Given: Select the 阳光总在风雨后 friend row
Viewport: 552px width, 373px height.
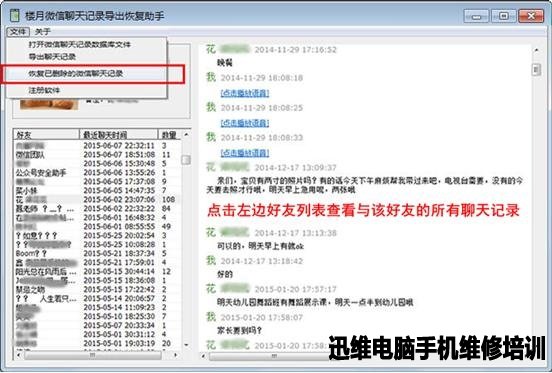Looking at the screenshot, I should point(97,272).
